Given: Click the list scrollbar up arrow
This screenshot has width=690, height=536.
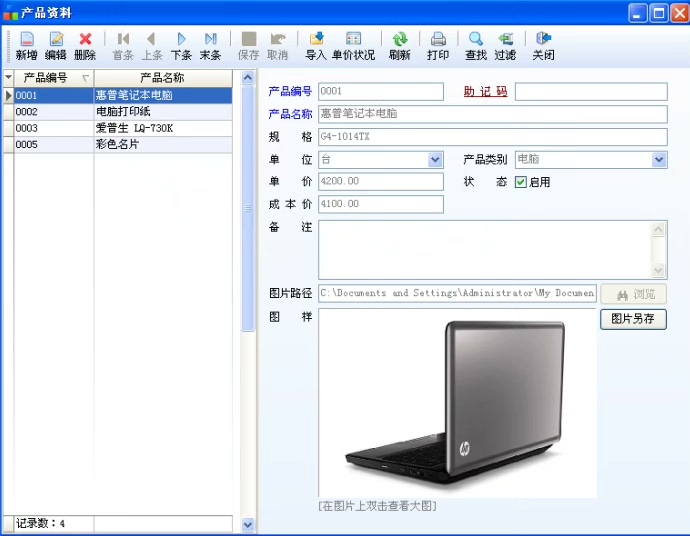Looking at the screenshot, I should pyautogui.click(x=248, y=77).
